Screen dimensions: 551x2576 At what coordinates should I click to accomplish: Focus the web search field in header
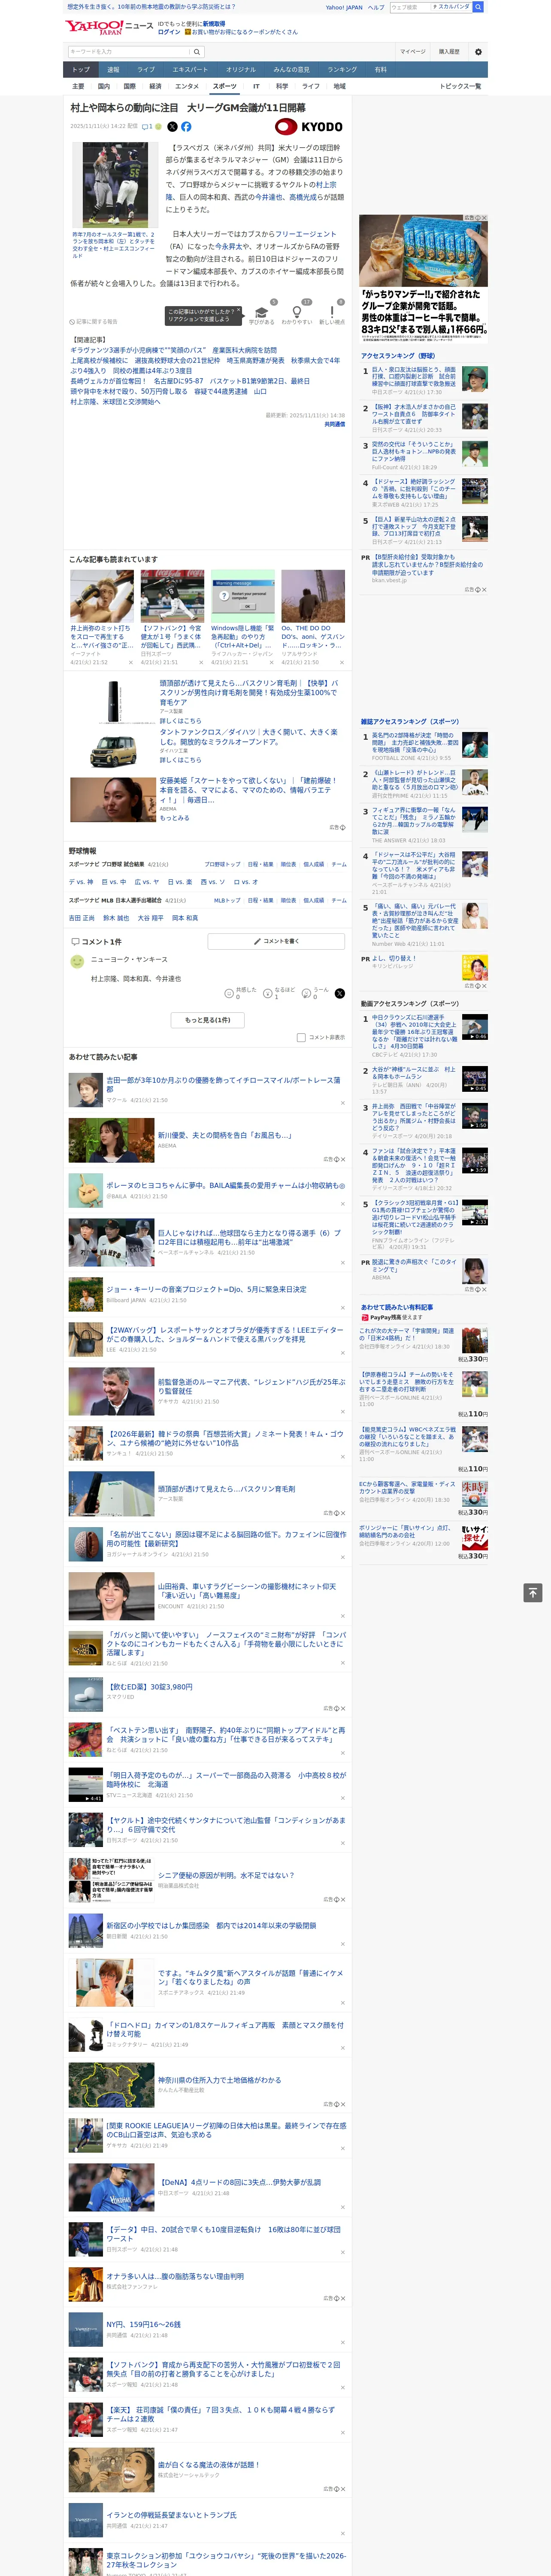(410, 7)
